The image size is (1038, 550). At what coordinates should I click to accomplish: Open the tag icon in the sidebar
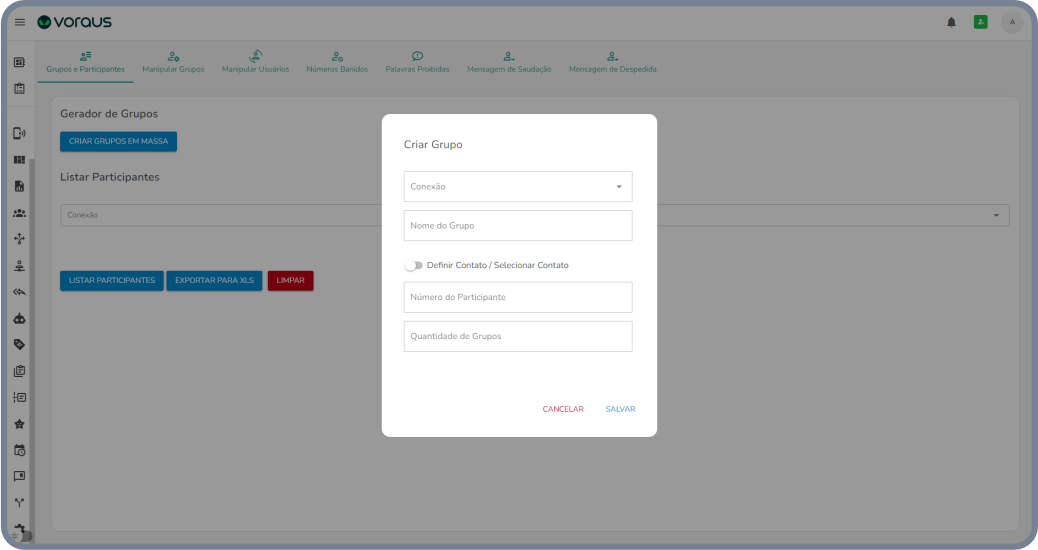[x=19, y=344]
